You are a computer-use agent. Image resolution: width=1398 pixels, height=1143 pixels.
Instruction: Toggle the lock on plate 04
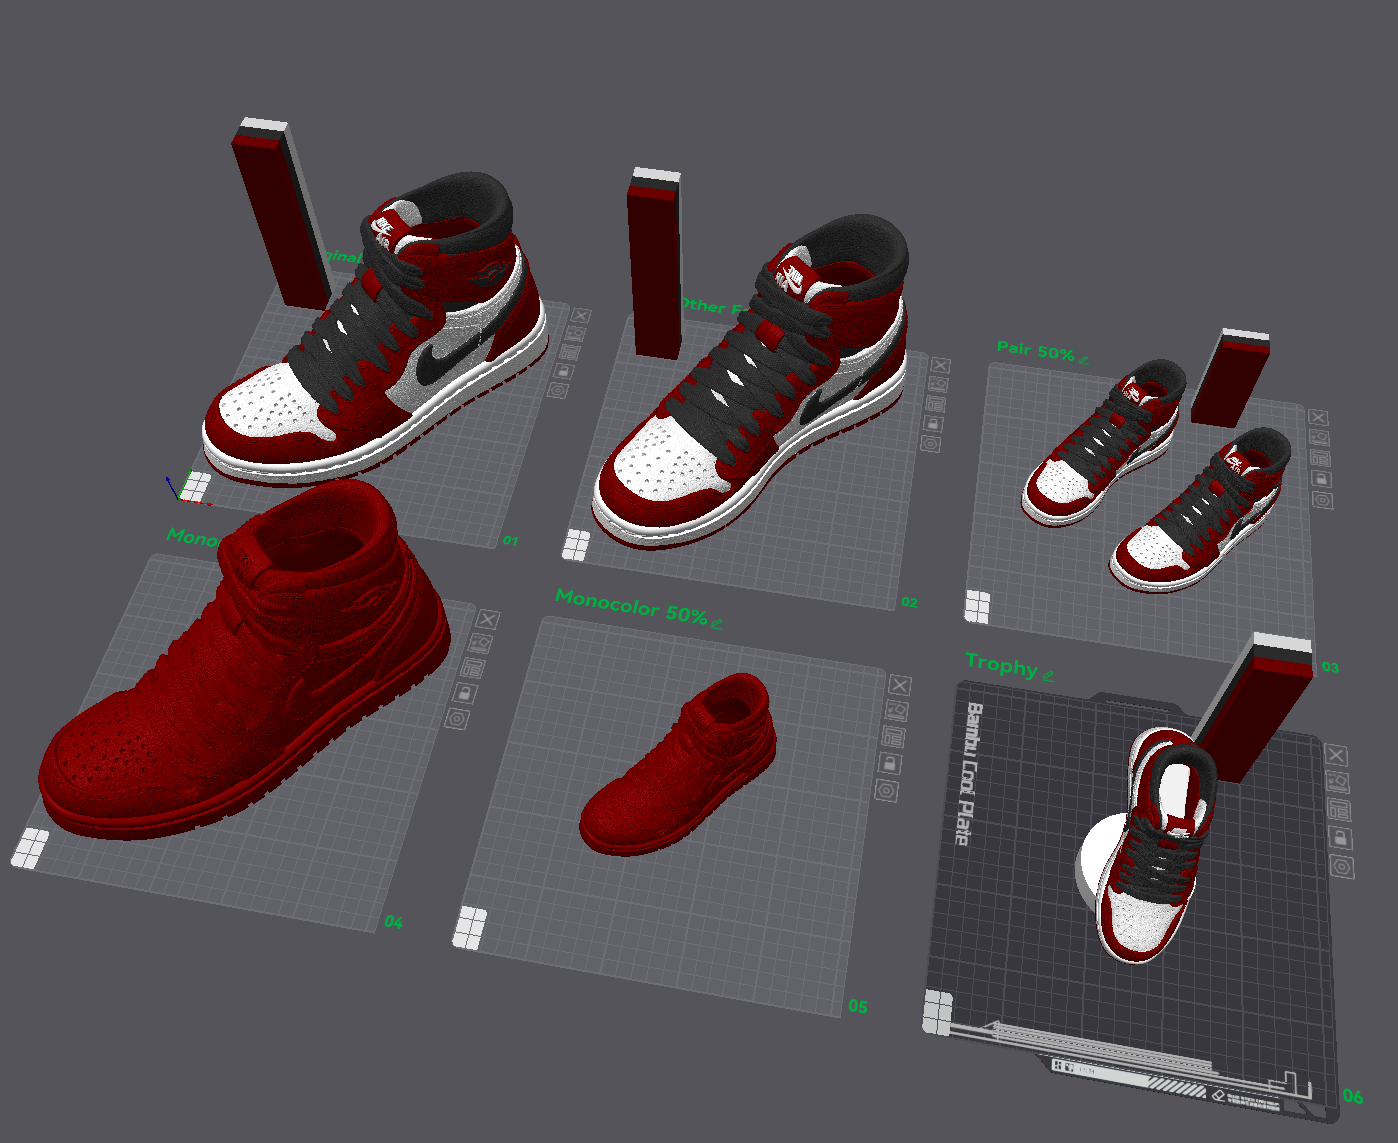(465, 693)
